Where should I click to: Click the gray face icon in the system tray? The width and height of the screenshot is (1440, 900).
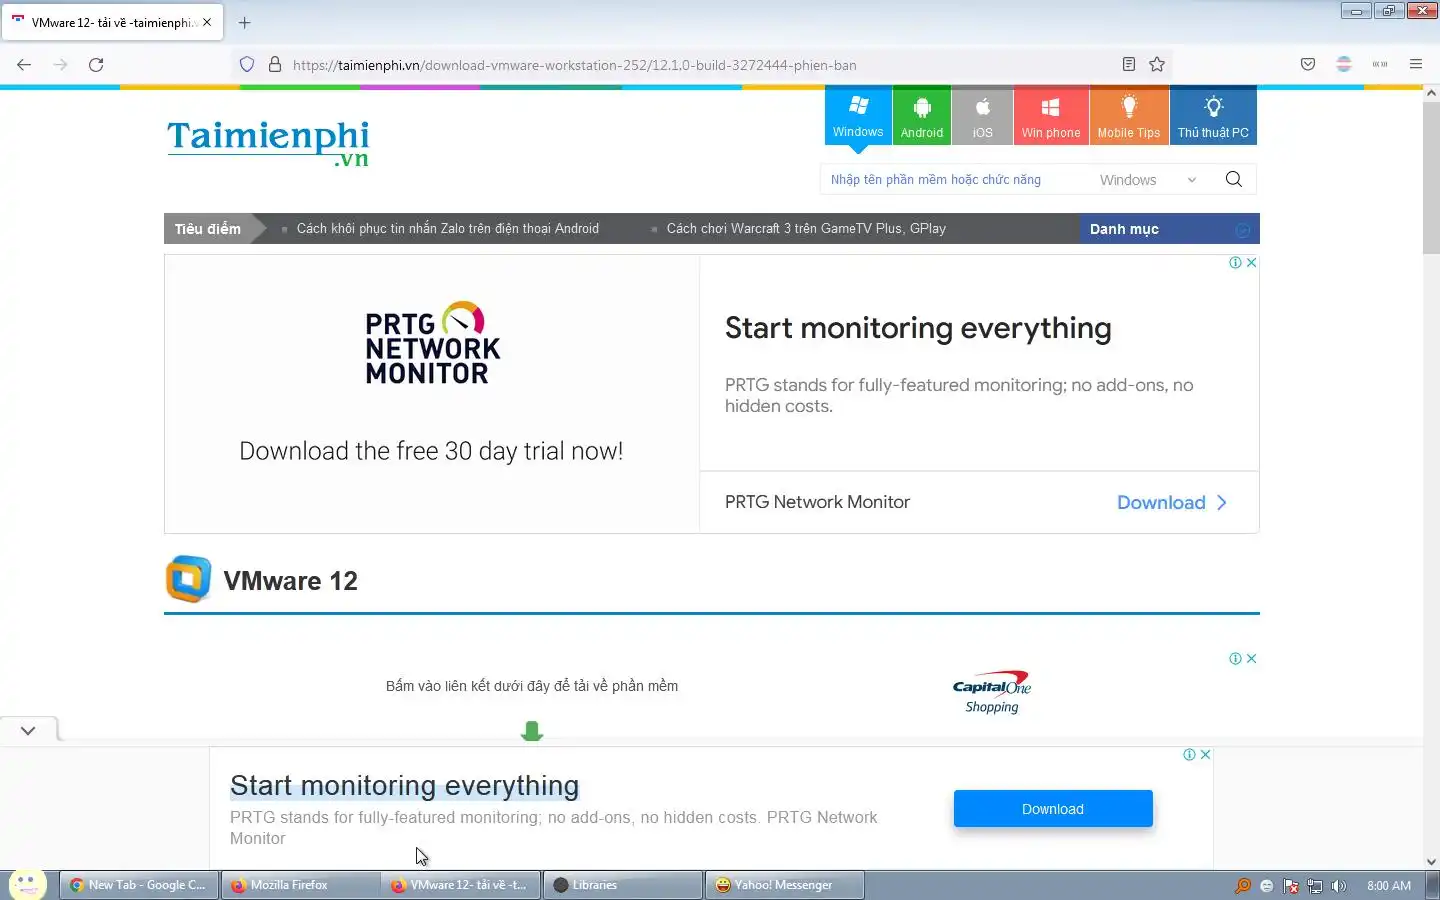coord(1267,886)
